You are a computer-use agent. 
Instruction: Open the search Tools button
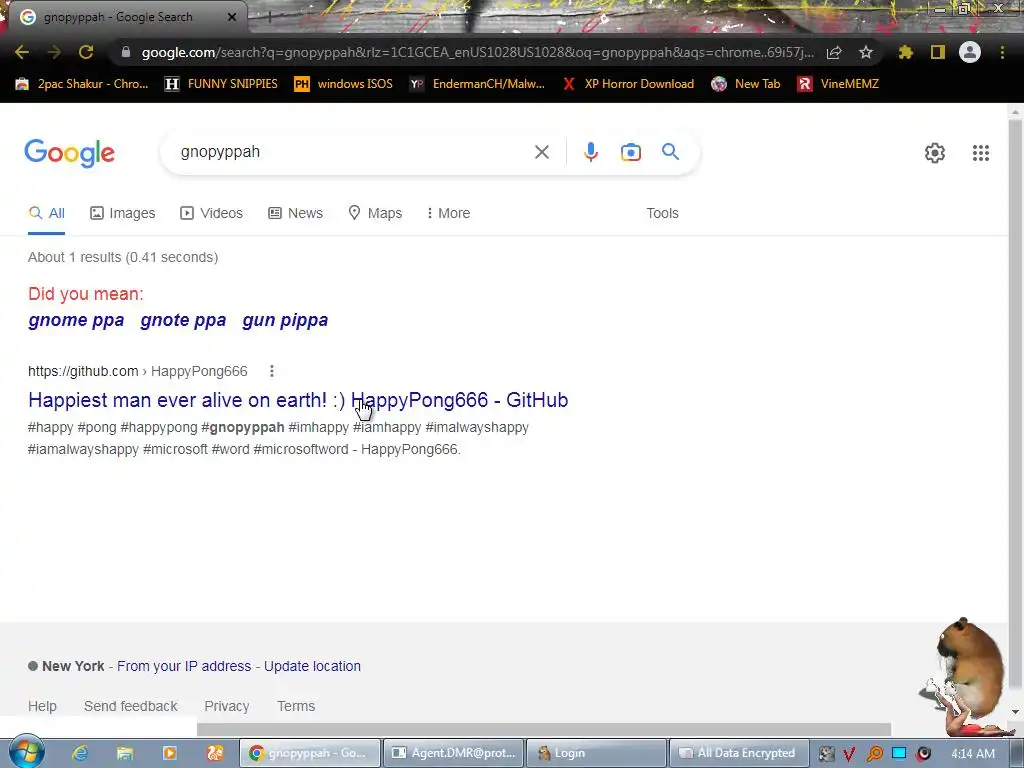click(662, 213)
